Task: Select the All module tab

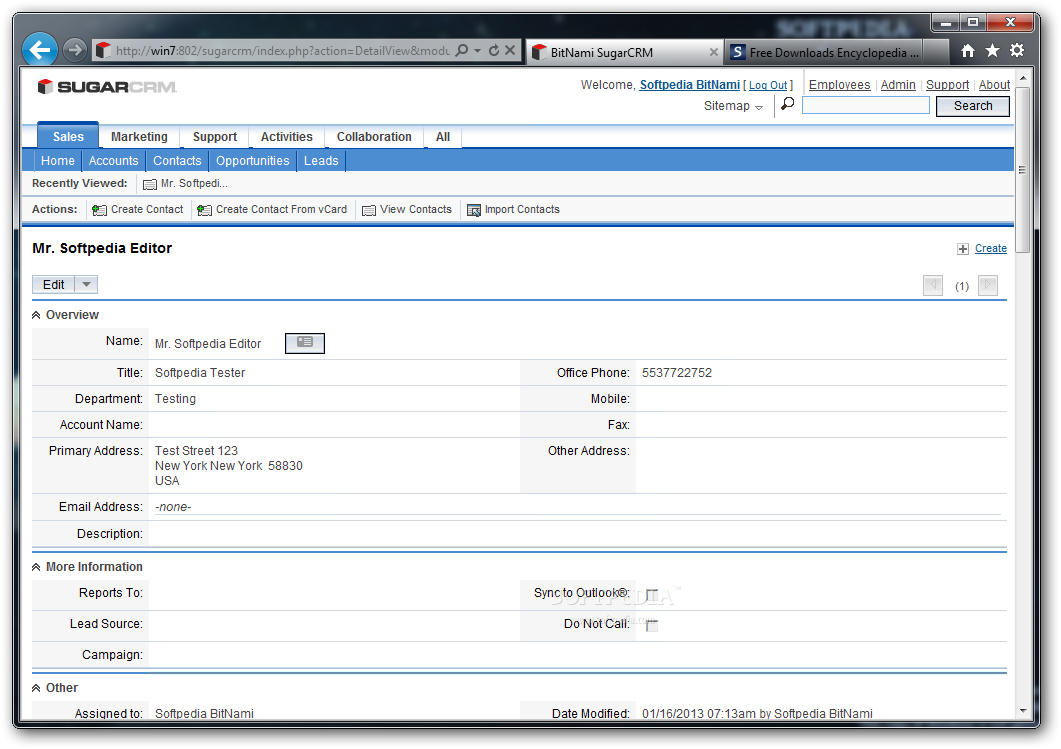Action: coord(443,137)
